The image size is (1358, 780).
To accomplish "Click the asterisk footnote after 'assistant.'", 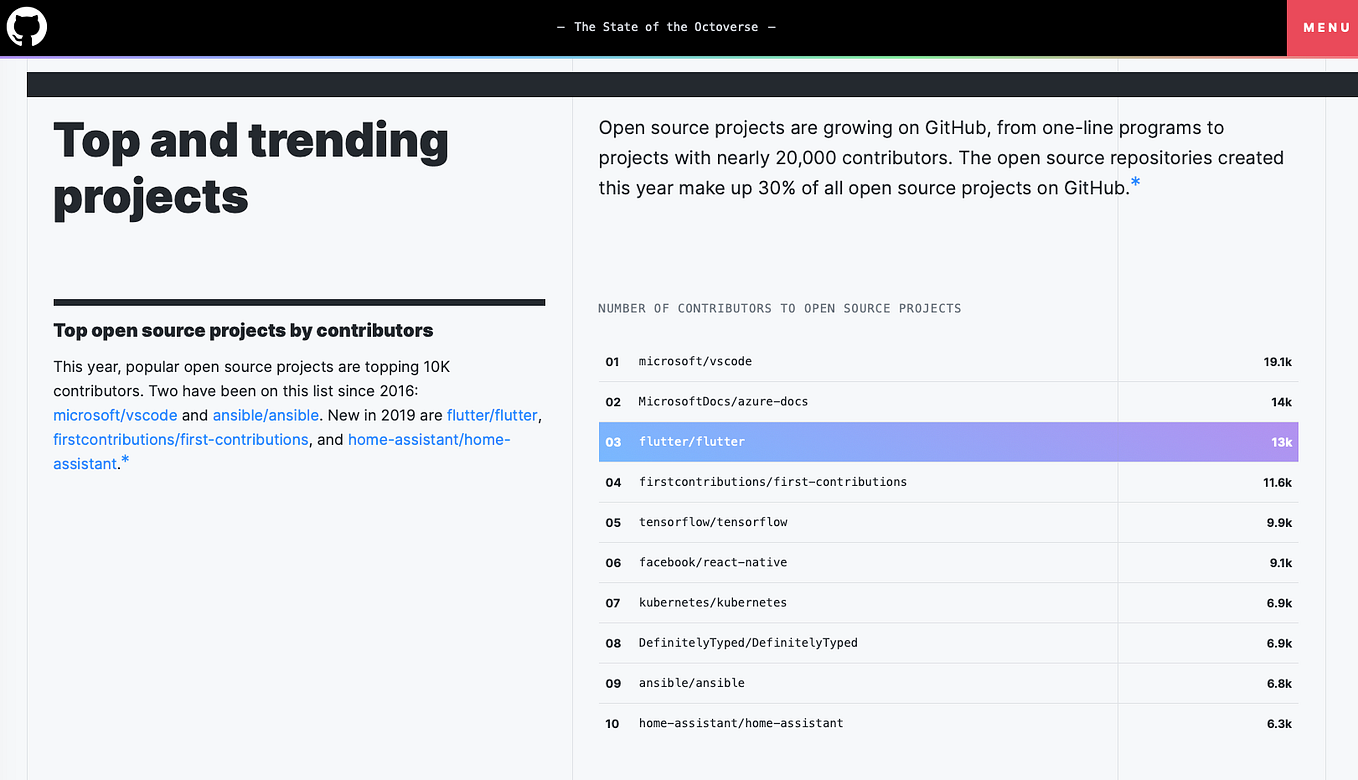I will point(125,461).
